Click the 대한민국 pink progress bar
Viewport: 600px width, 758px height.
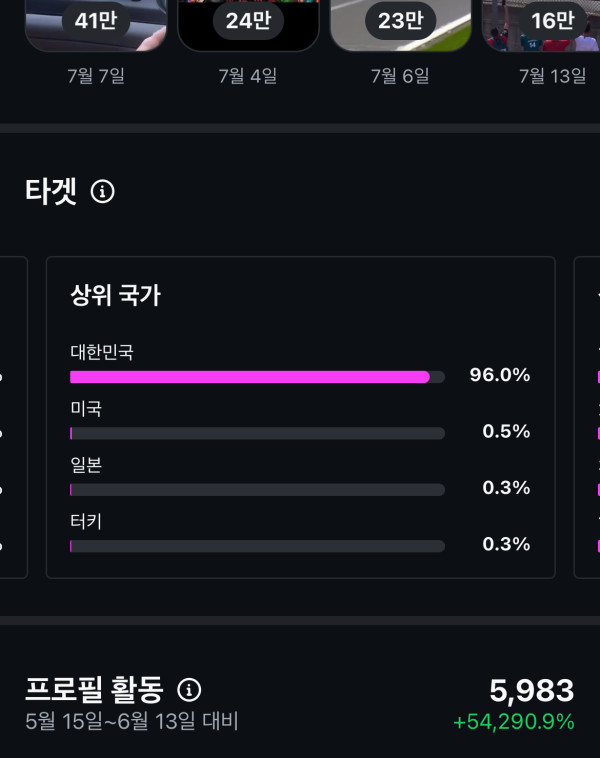(250, 377)
